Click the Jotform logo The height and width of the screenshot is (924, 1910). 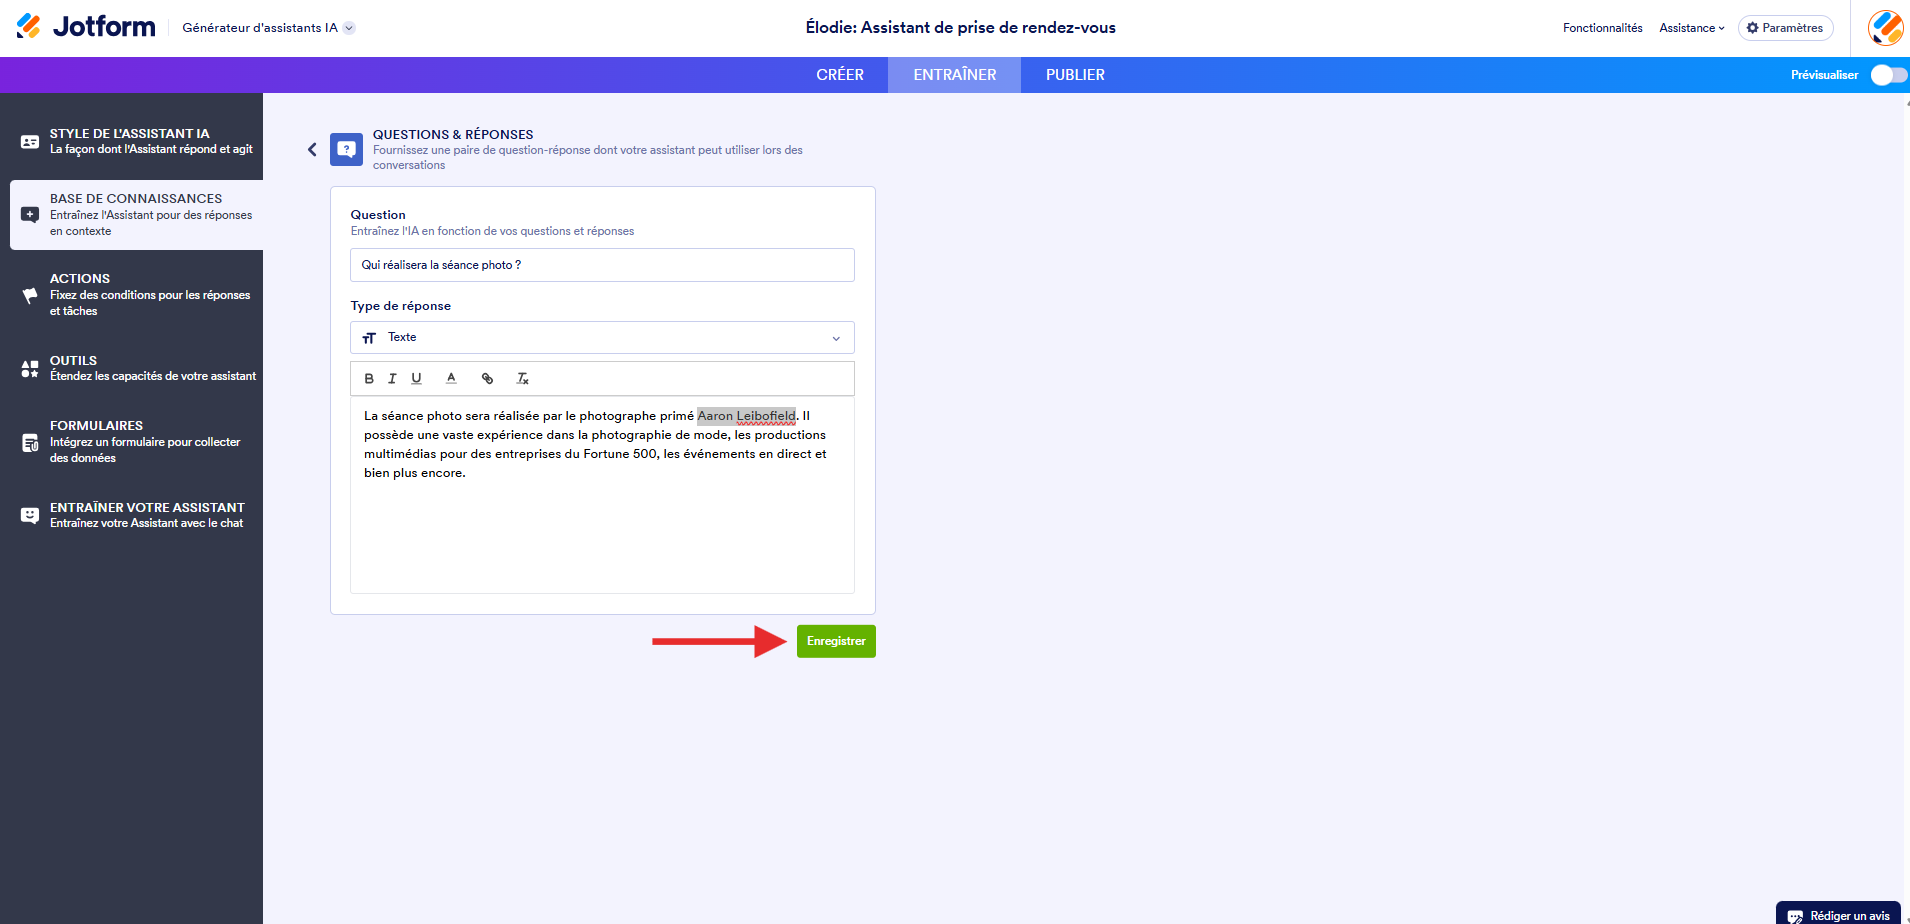pos(86,27)
